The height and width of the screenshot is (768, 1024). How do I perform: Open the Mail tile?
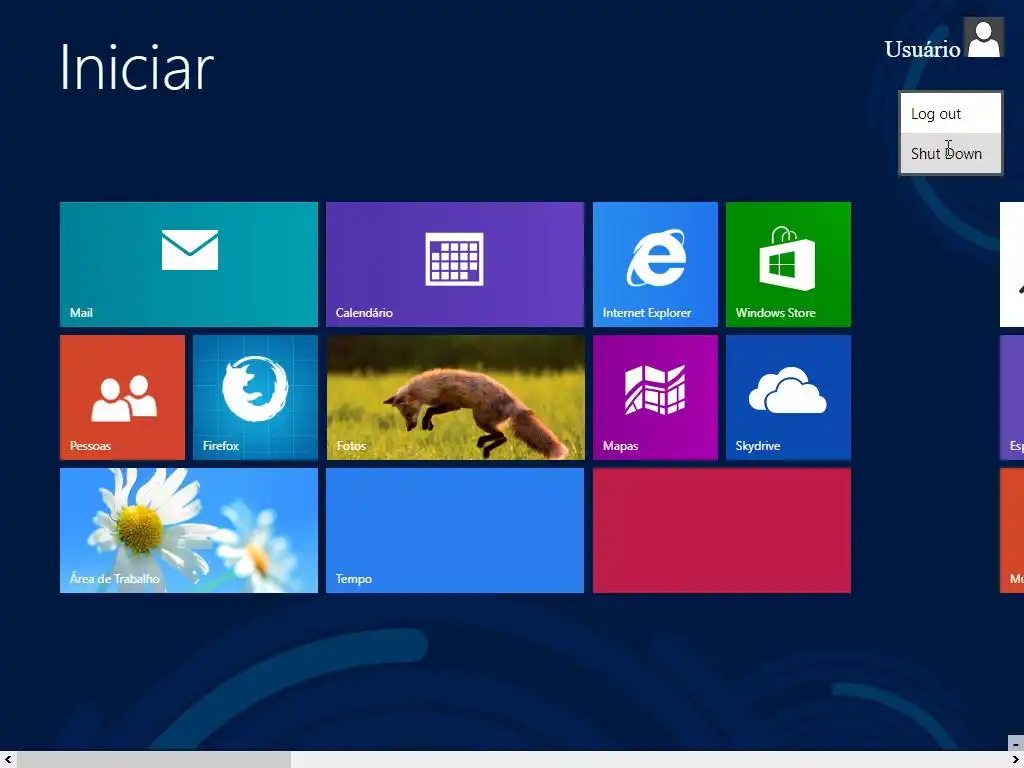point(189,264)
